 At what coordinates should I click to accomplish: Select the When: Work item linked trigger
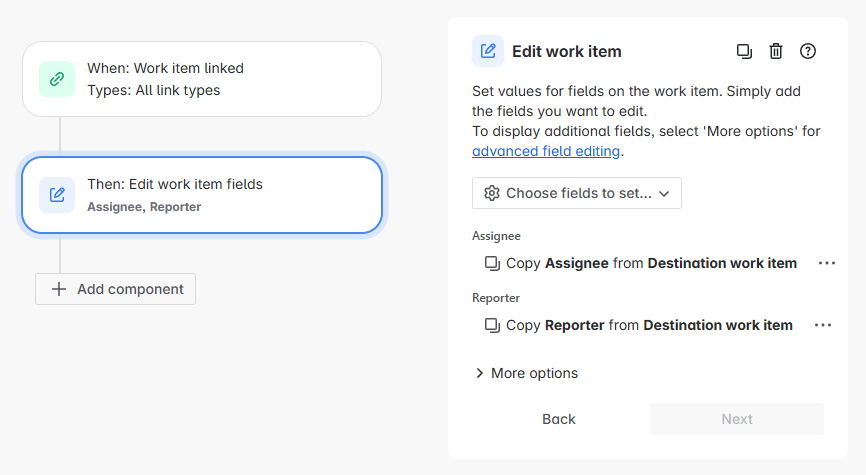202,79
